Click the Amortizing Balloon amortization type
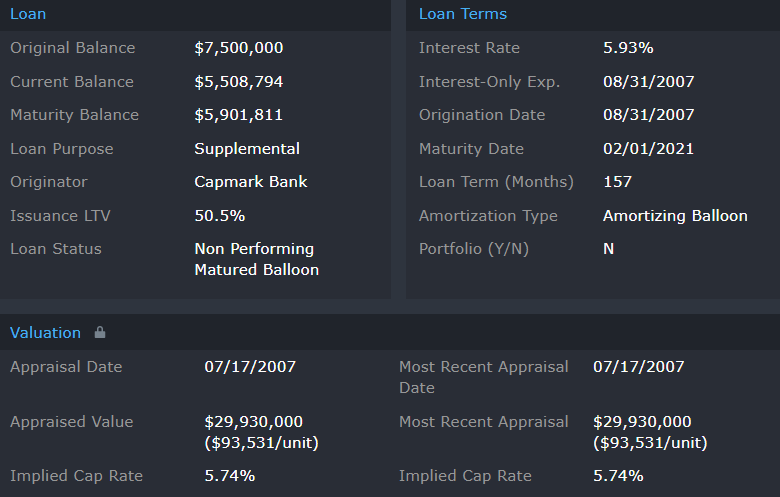 point(675,216)
